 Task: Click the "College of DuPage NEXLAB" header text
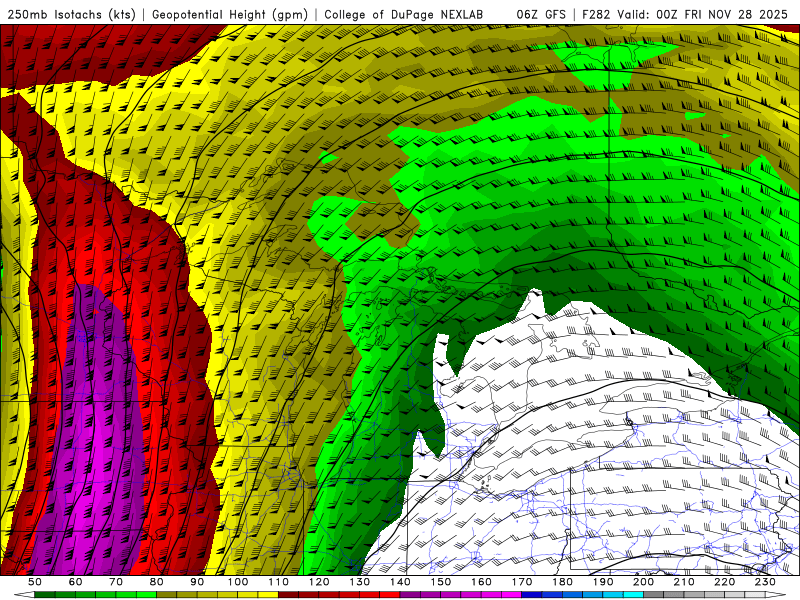pyautogui.click(x=404, y=15)
